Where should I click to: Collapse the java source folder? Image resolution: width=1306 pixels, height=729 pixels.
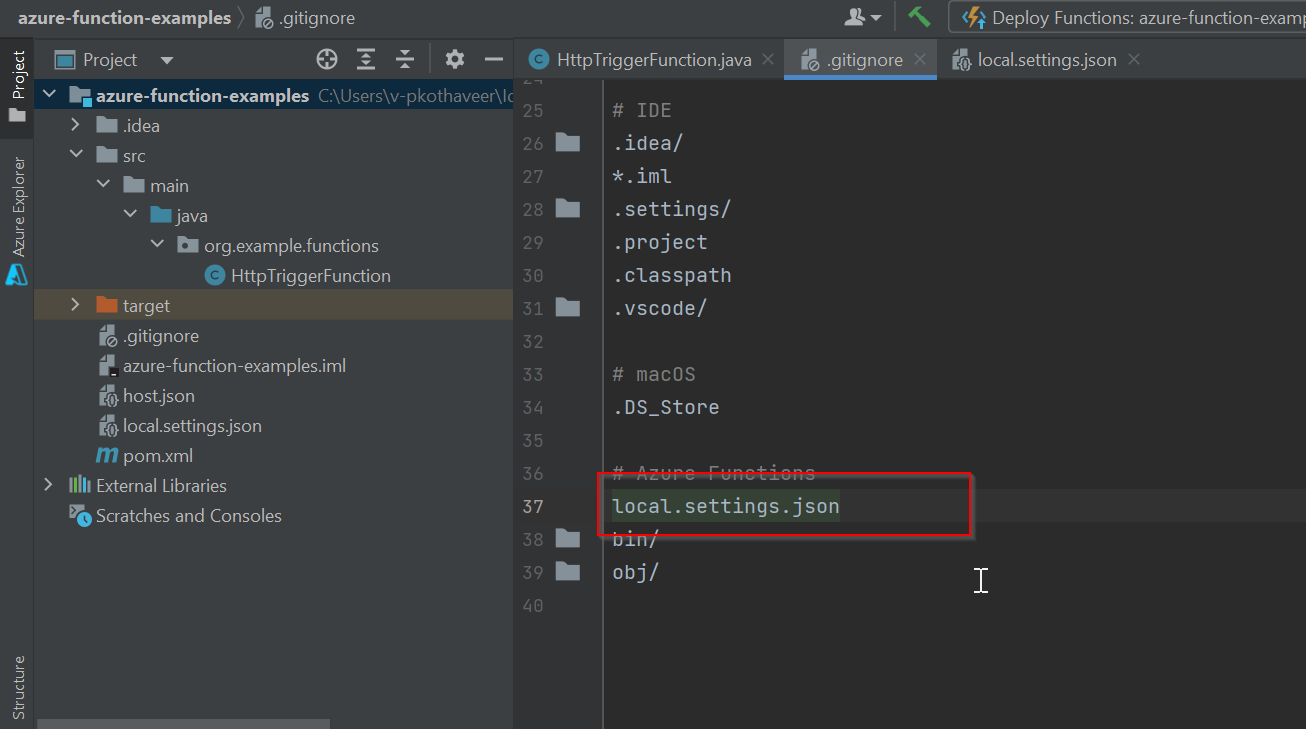coord(130,216)
